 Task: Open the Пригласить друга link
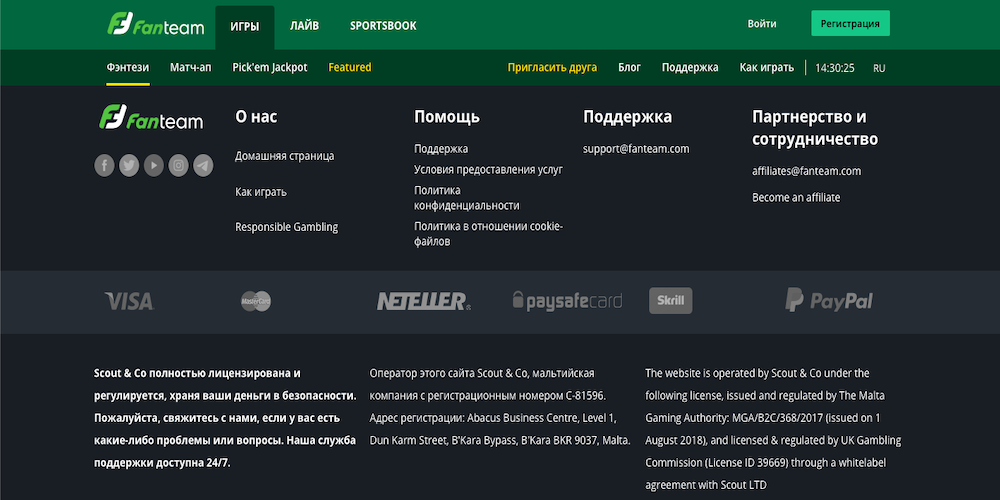[552, 68]
